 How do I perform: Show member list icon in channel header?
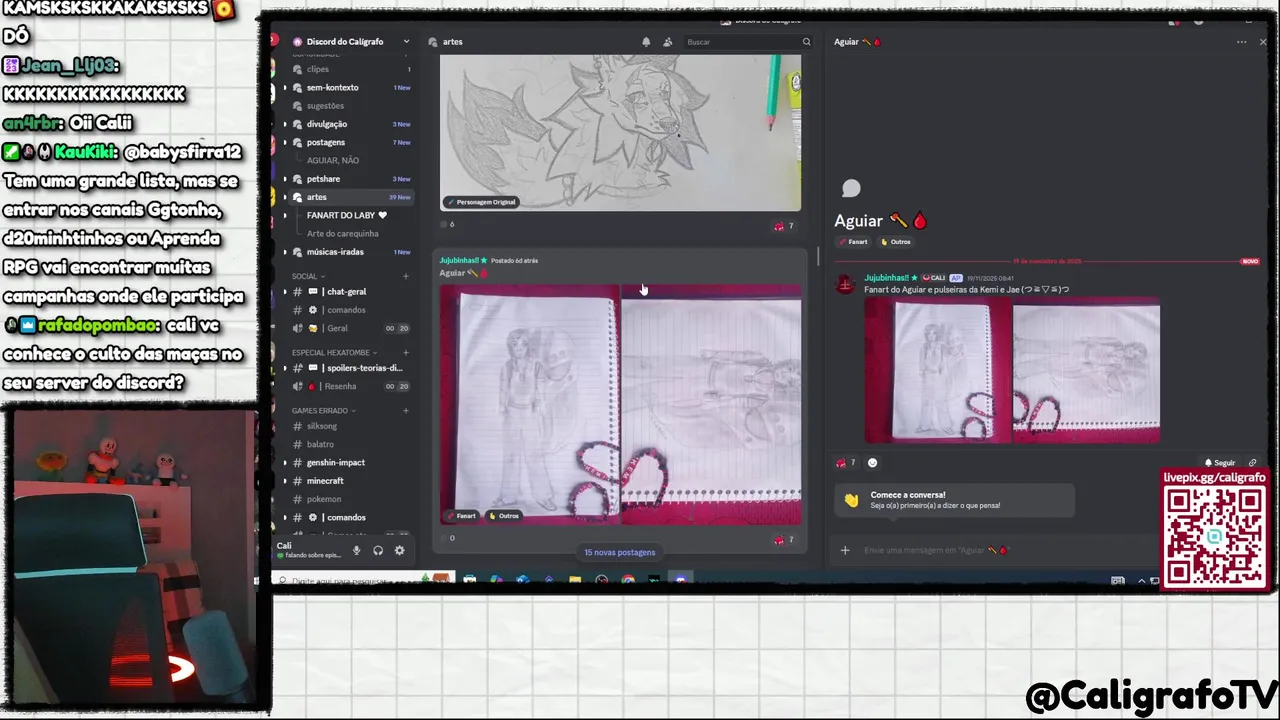coord(667,42)
